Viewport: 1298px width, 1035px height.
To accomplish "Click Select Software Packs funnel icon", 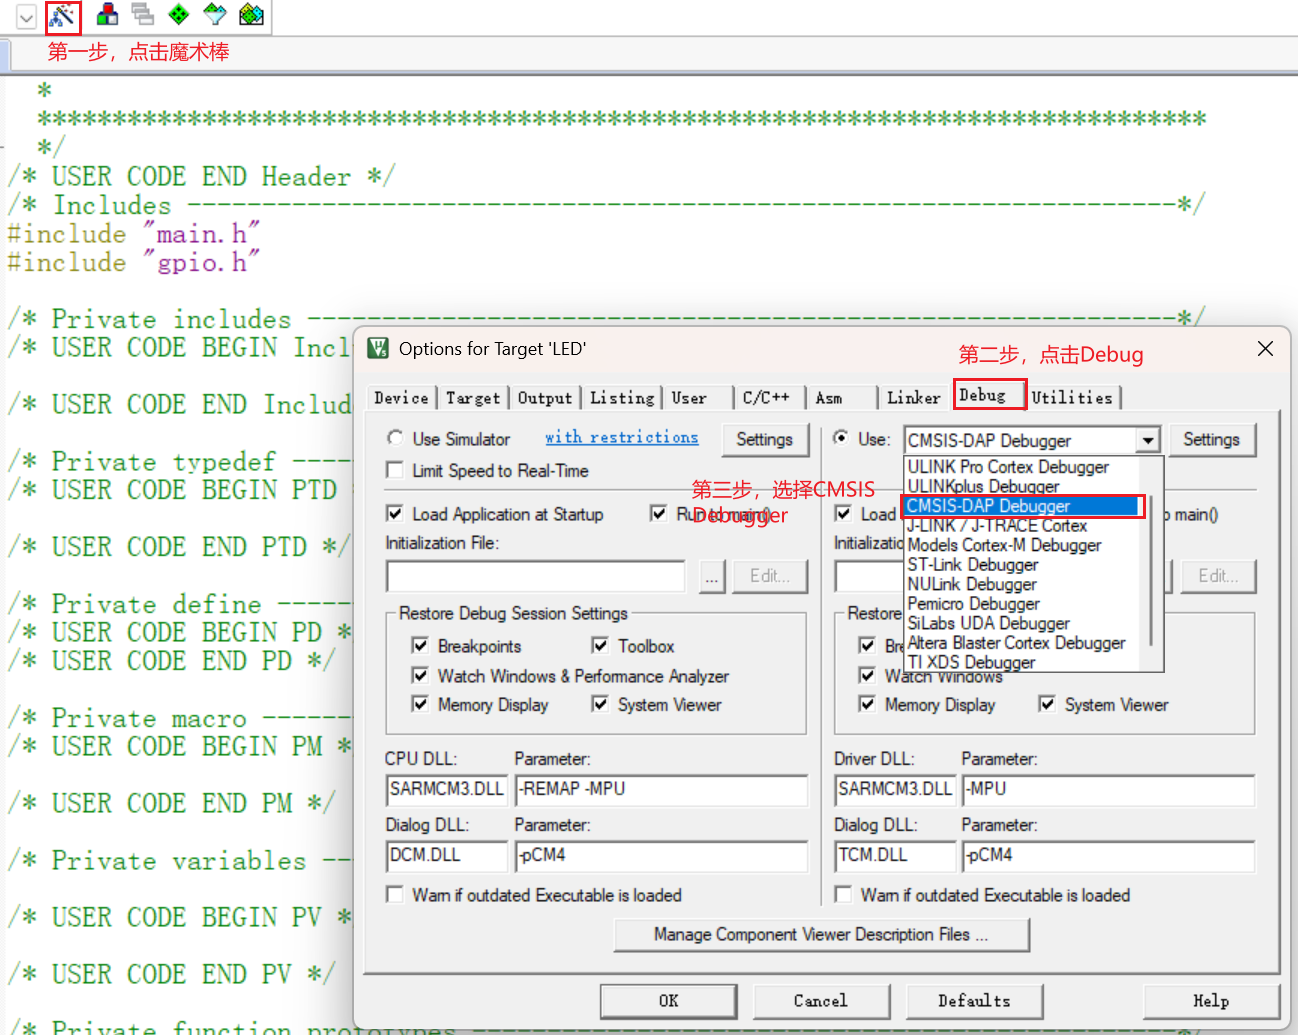I will coord(215,15).
